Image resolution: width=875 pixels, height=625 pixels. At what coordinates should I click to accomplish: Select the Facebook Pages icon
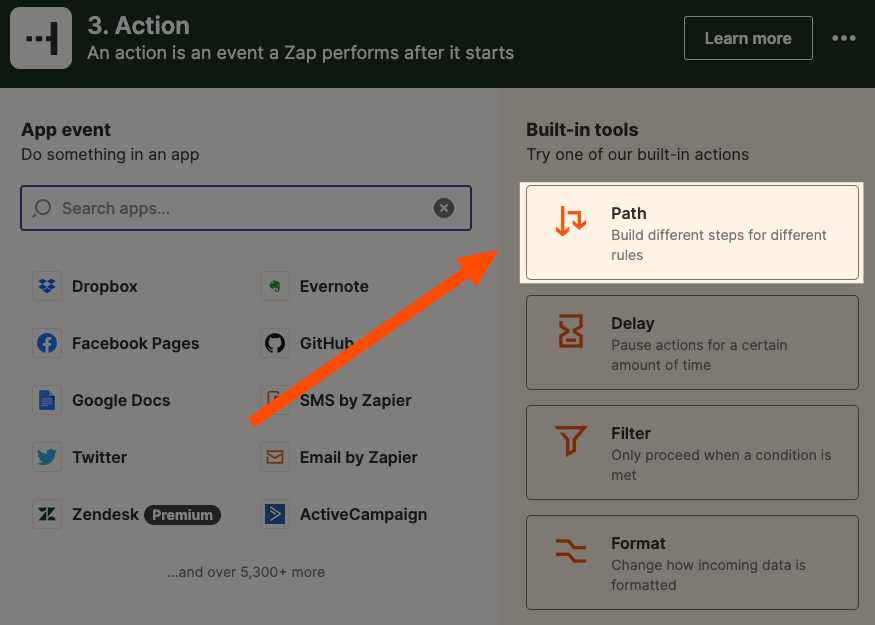47,343
